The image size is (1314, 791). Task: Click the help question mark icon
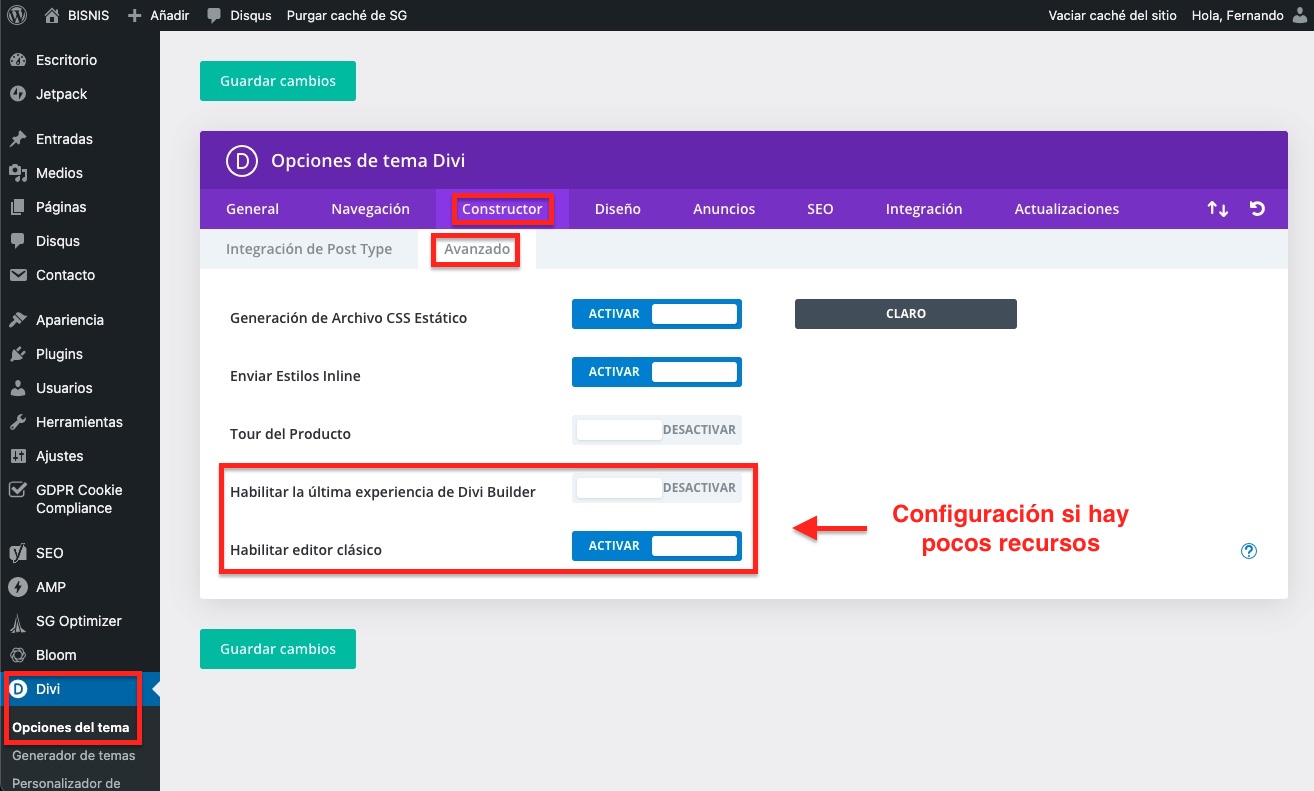pos(1248,551)
